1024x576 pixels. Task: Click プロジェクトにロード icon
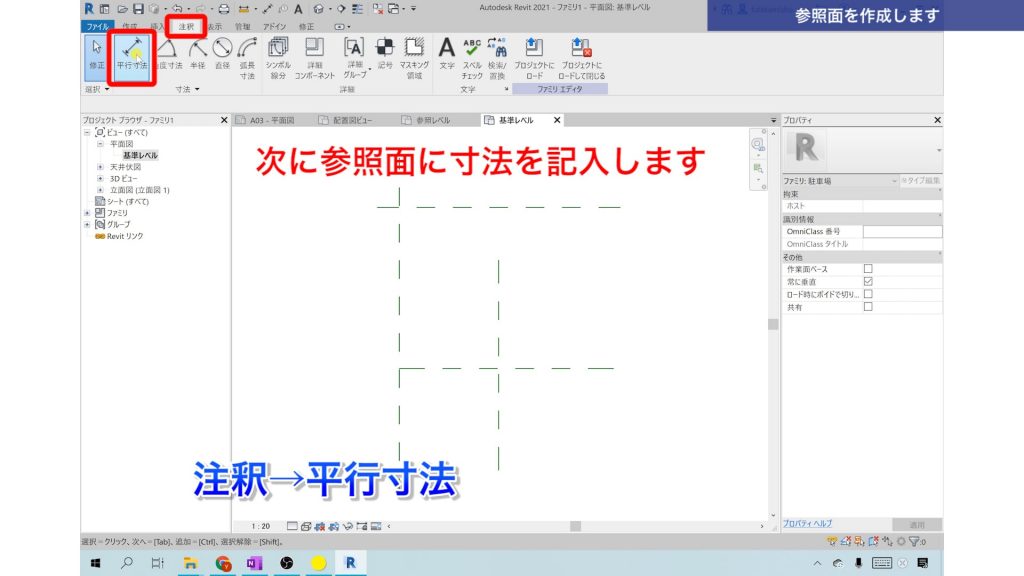tap(534, 55)
